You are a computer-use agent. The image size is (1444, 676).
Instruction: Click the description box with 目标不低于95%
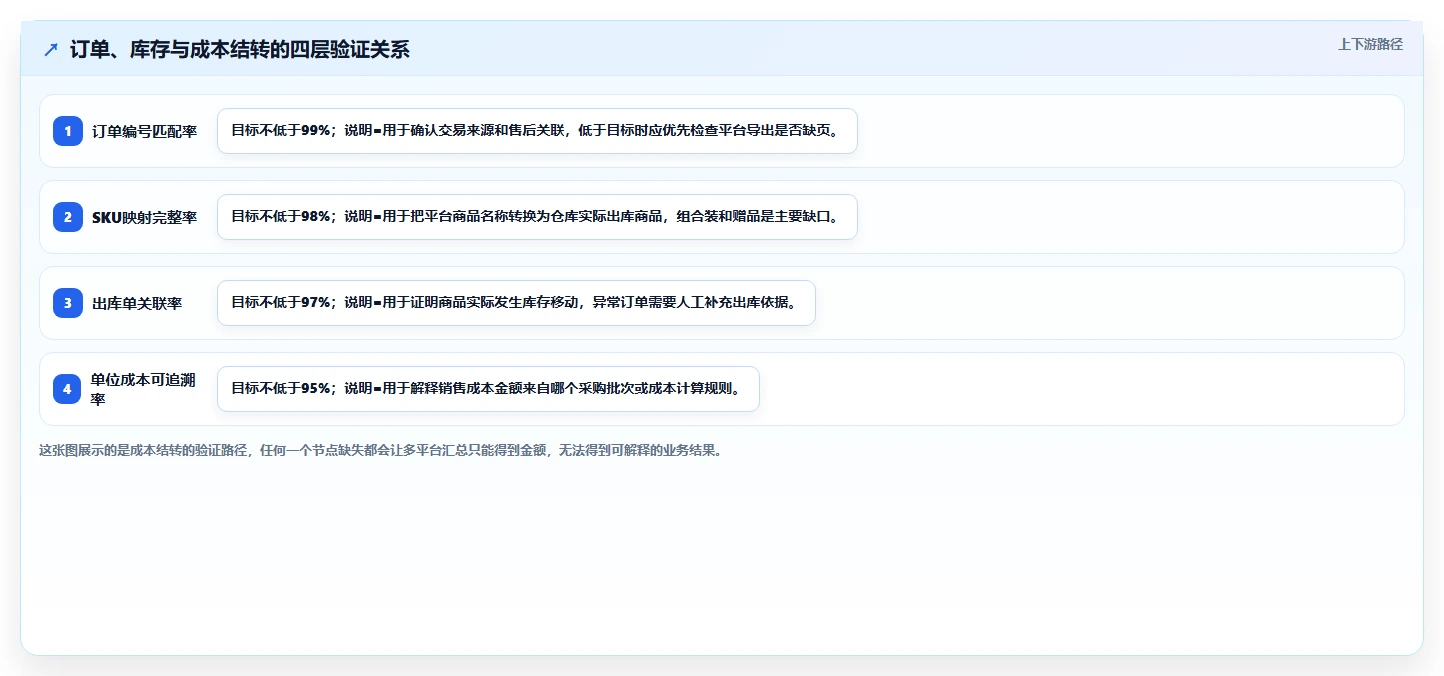point(488,389)
